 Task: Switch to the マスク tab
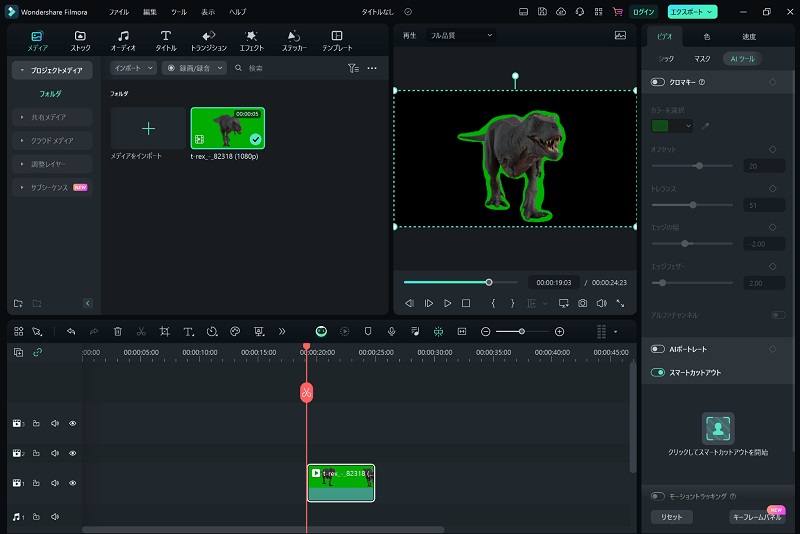click(x=702, y=59)
